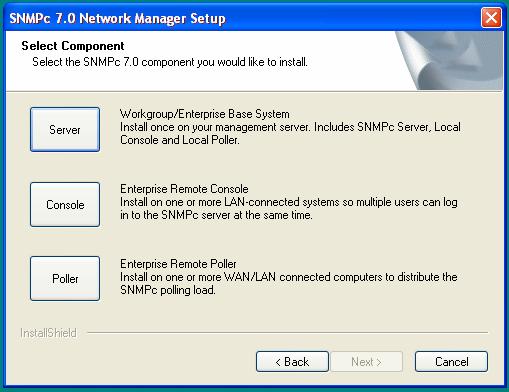Click the 'Select Component' heading
The width and height of the screenshot is (509, 392).
(73, 46)
